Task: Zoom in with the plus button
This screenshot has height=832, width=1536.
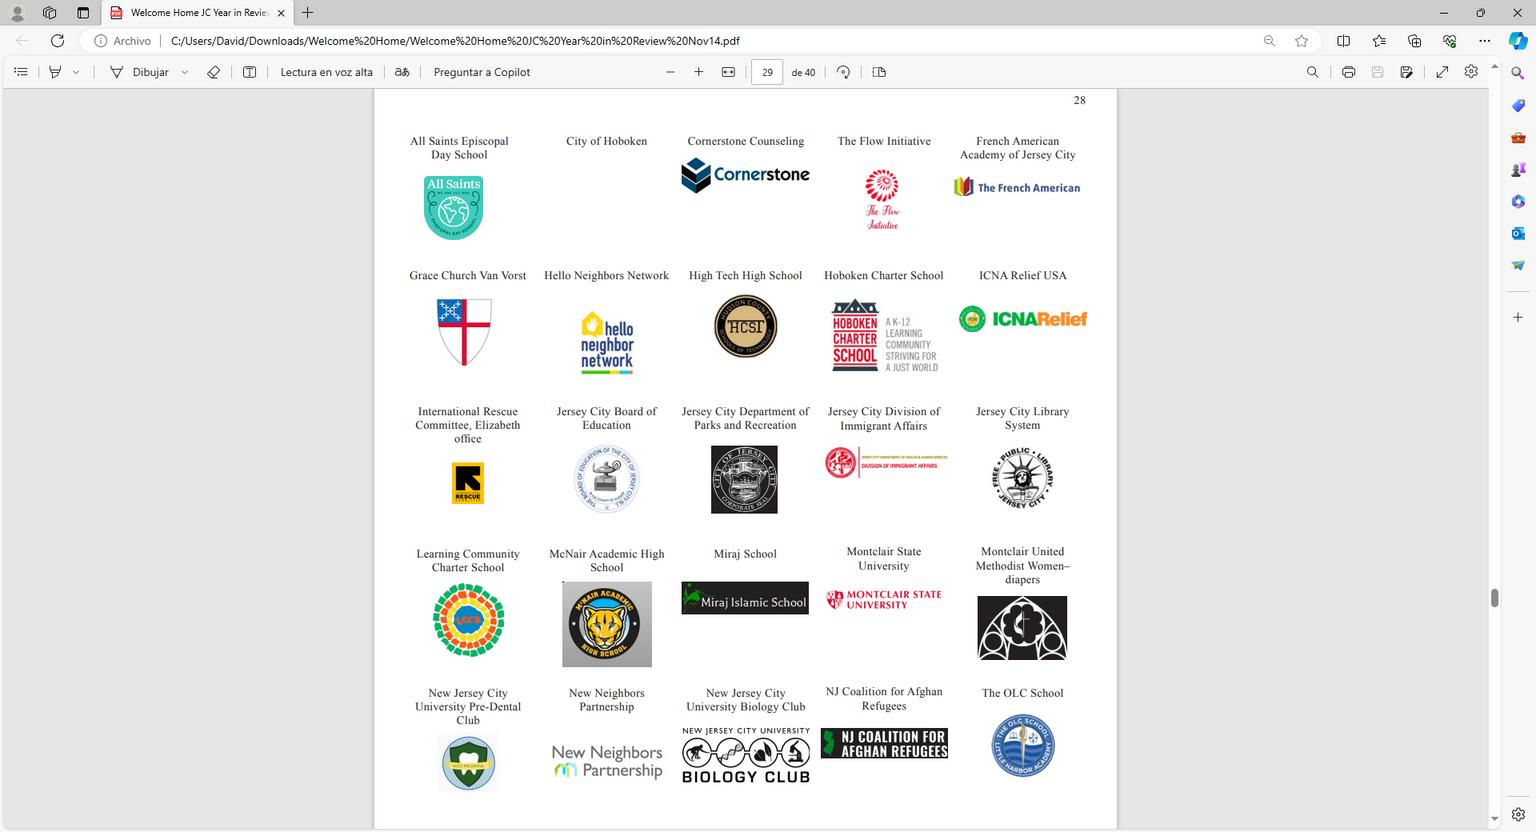Action: click(x=699, y=72)
